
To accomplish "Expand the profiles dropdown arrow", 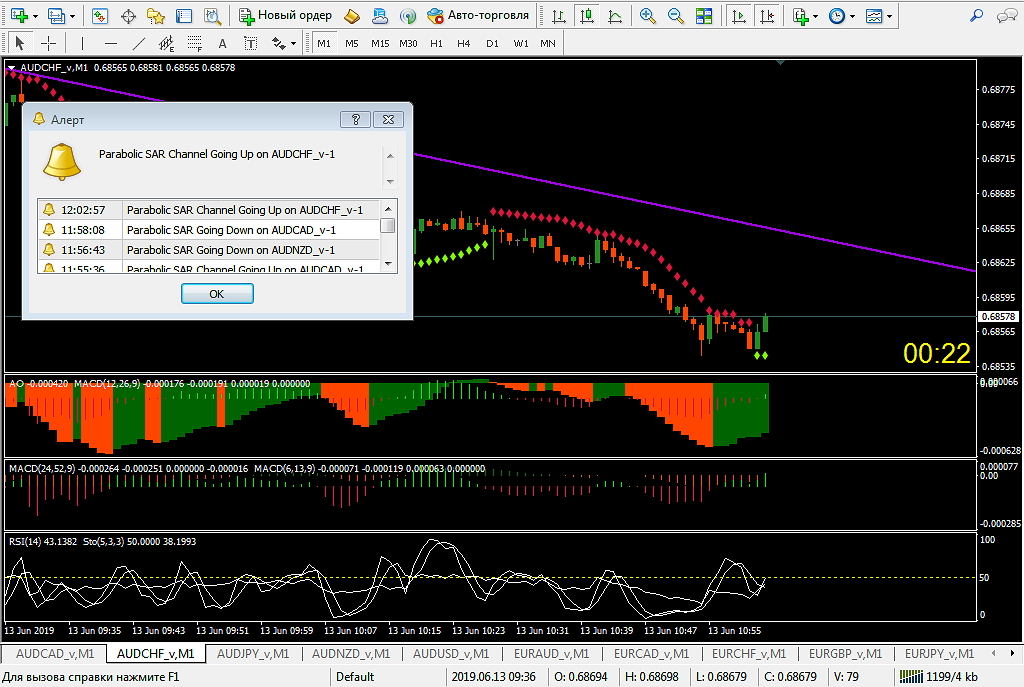I will 72,16.
